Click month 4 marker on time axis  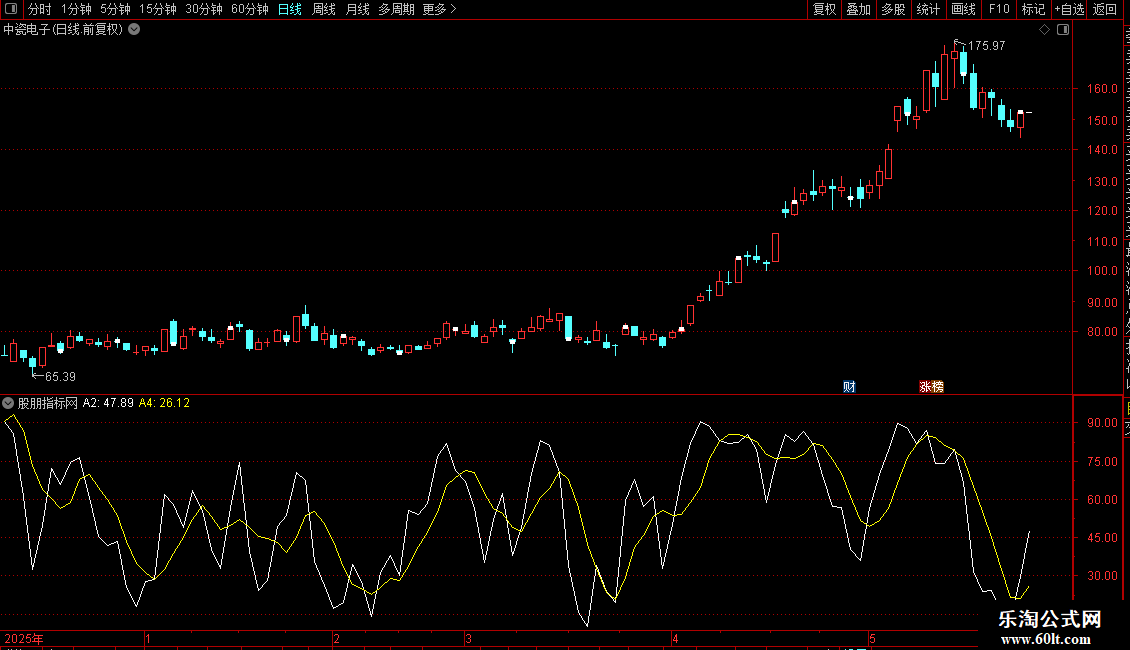[x=675, y=638]
